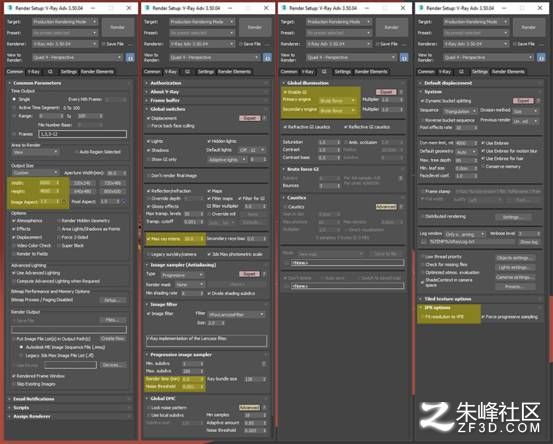Open the Area to Render View dropdown
The height and width of the screenshot is (444, 553).
(x=35, y=152)
